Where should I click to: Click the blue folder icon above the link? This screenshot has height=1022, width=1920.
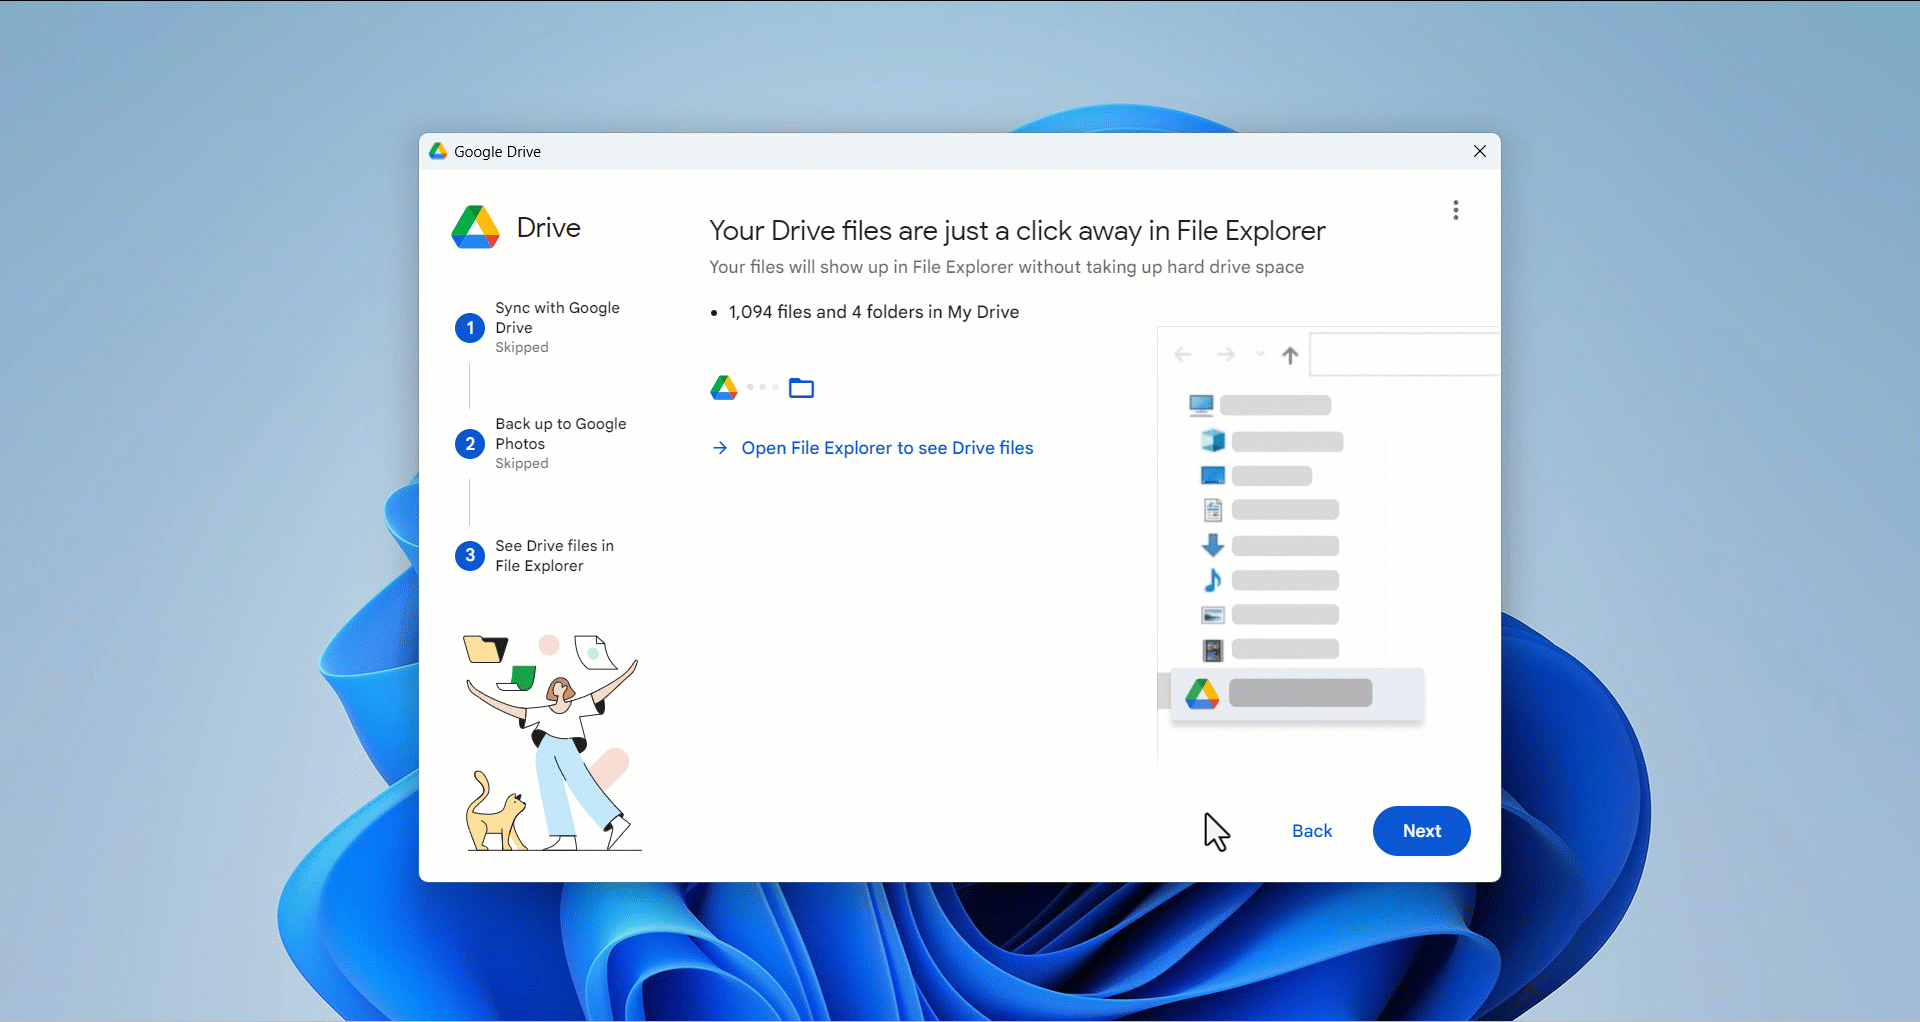[801, 388]
